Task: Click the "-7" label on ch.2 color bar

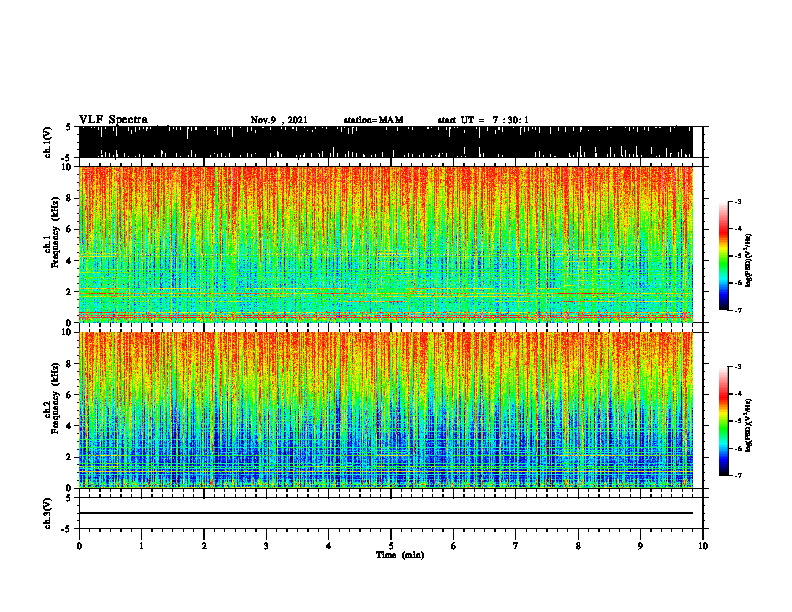Action: pyautogui.click(x=738, y=475)
